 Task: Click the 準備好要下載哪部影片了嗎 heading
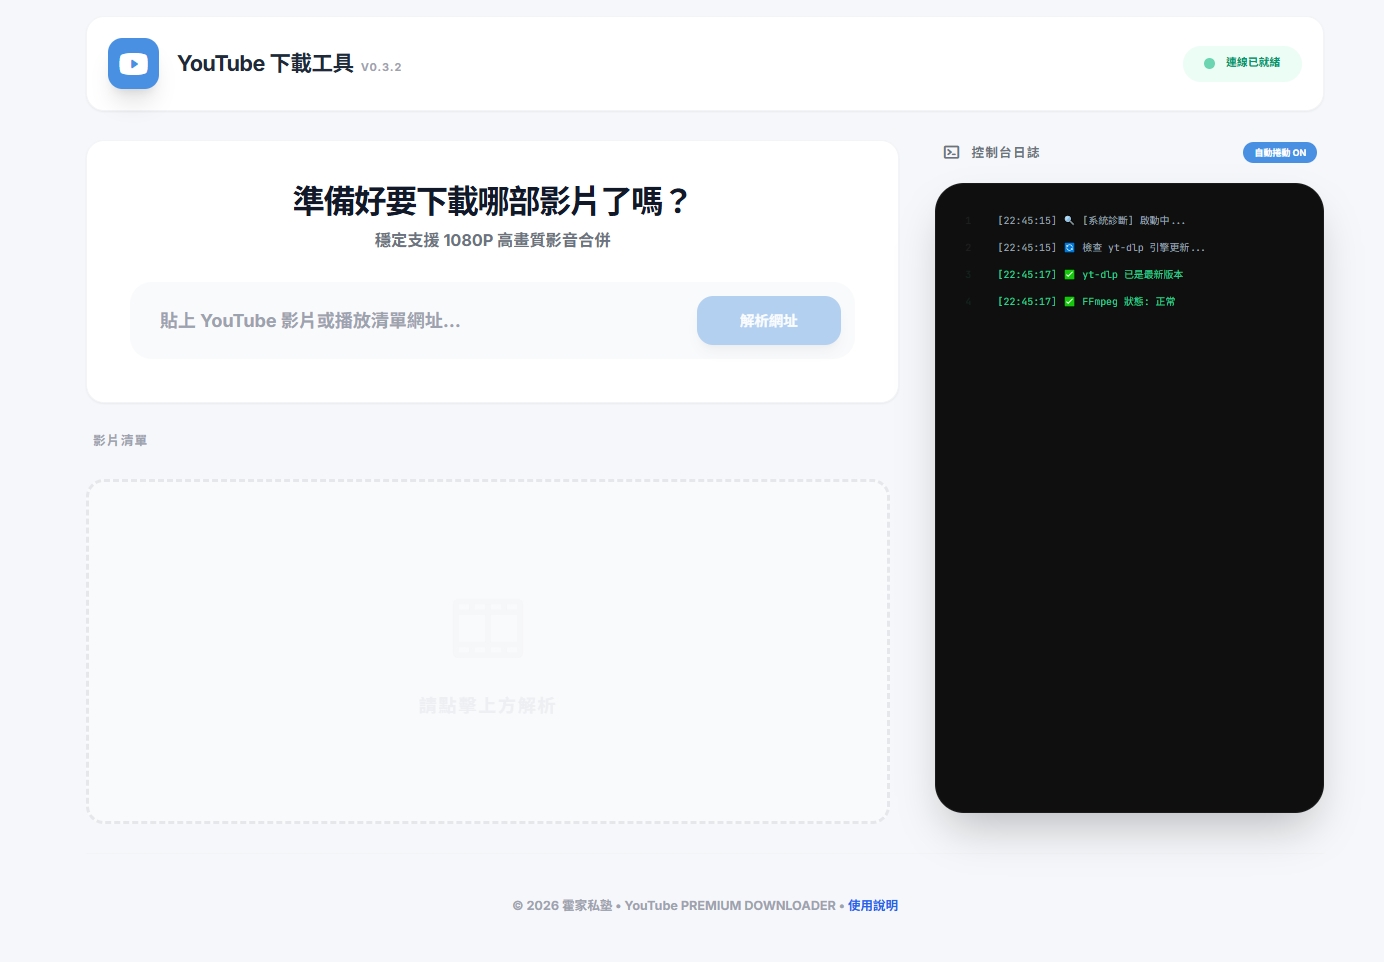tap(491, 202)
